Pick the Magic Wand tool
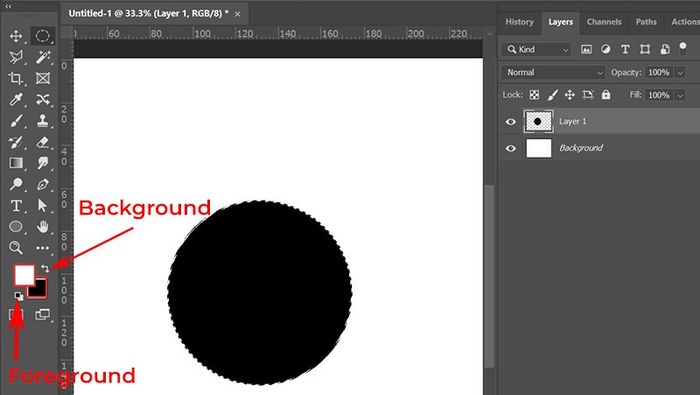 pyautogui.click(x=43, y=57)
